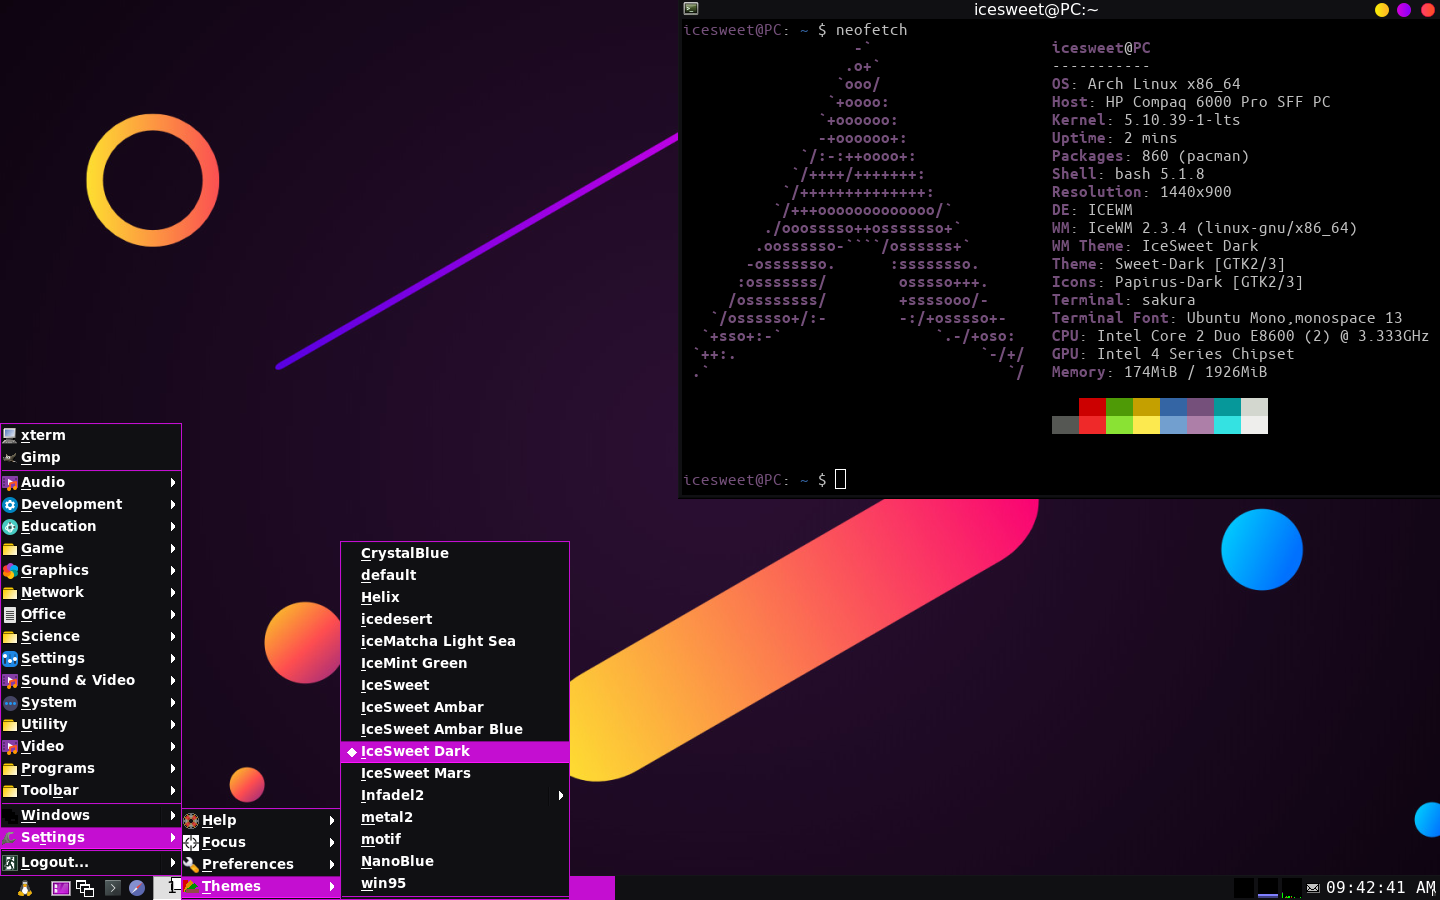1440x900 pixels.
Task: Expand the Utility submenu arrow
Action: point(173,724)
